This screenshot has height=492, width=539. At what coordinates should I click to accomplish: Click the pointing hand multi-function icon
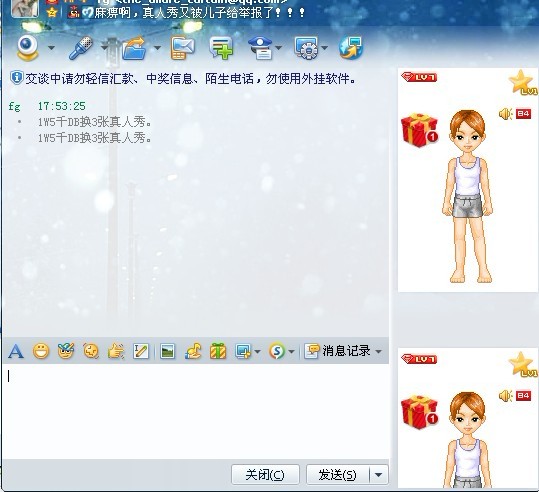116,351
